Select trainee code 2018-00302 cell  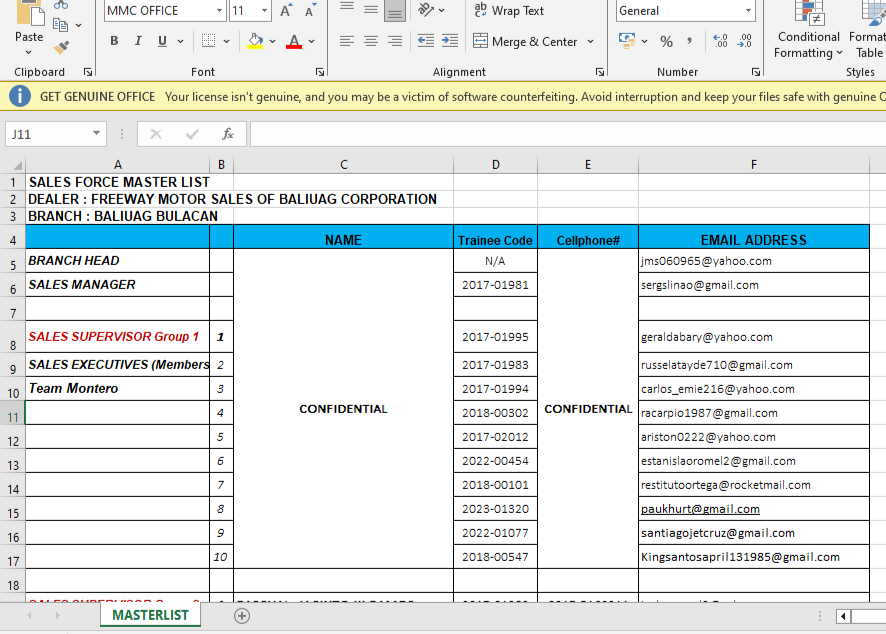point(495,413)
